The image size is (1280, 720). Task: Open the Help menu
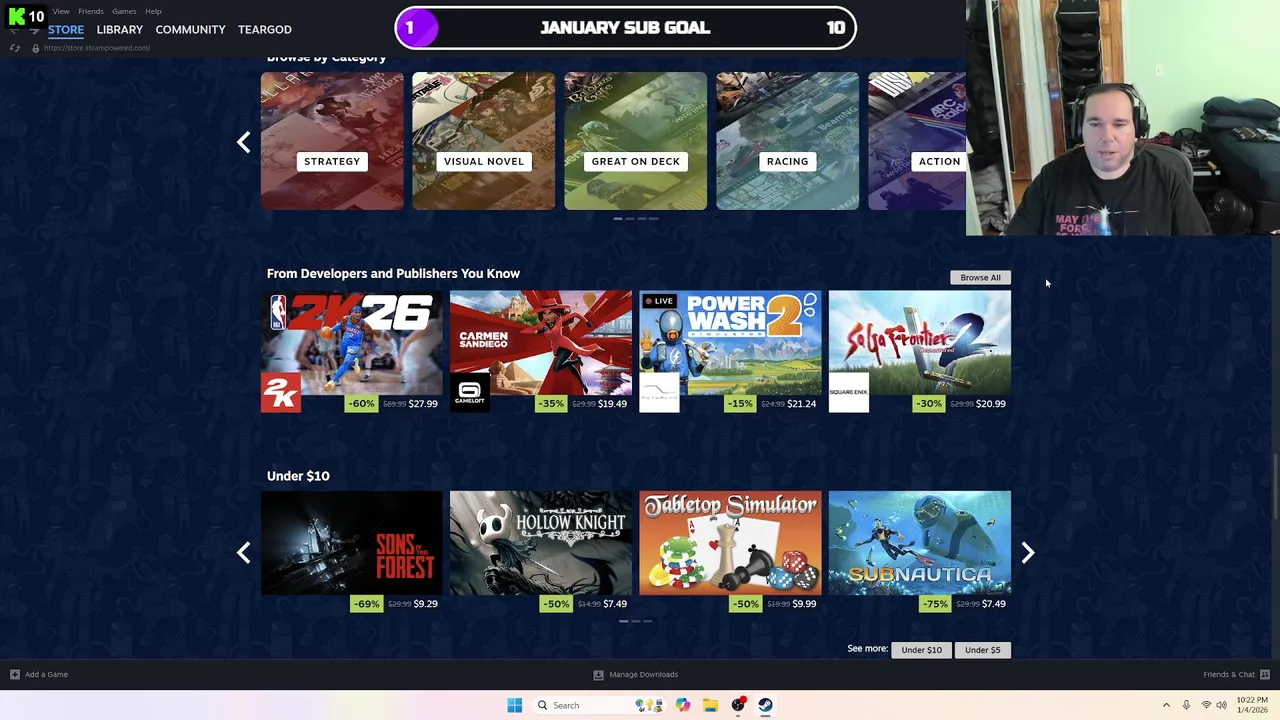click(x=153, y=11)
